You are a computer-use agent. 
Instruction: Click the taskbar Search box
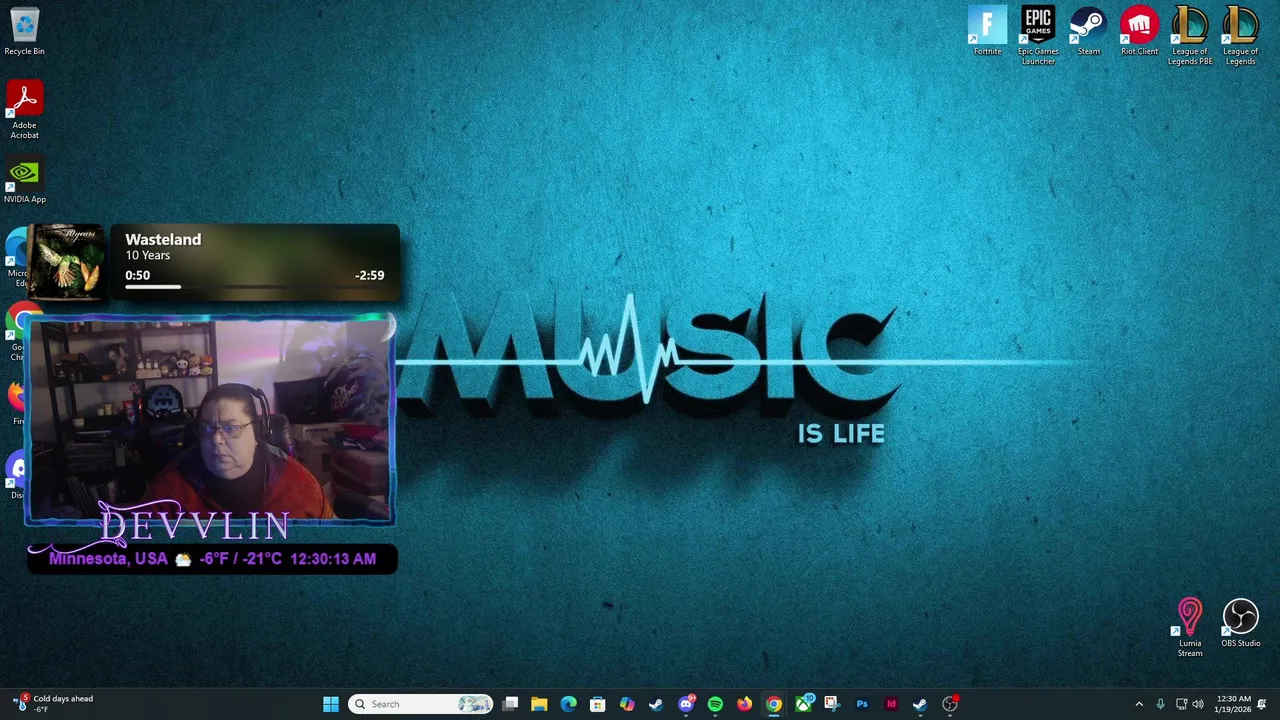click(x=420, y=704)
